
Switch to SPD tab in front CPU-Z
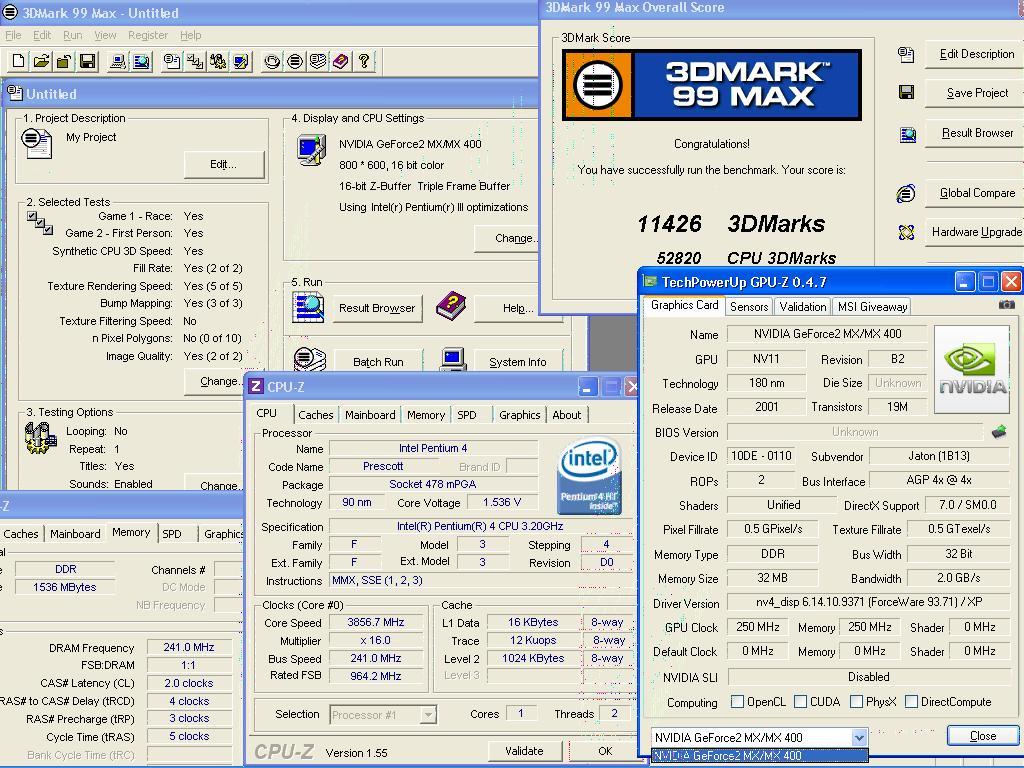(466, 415)
